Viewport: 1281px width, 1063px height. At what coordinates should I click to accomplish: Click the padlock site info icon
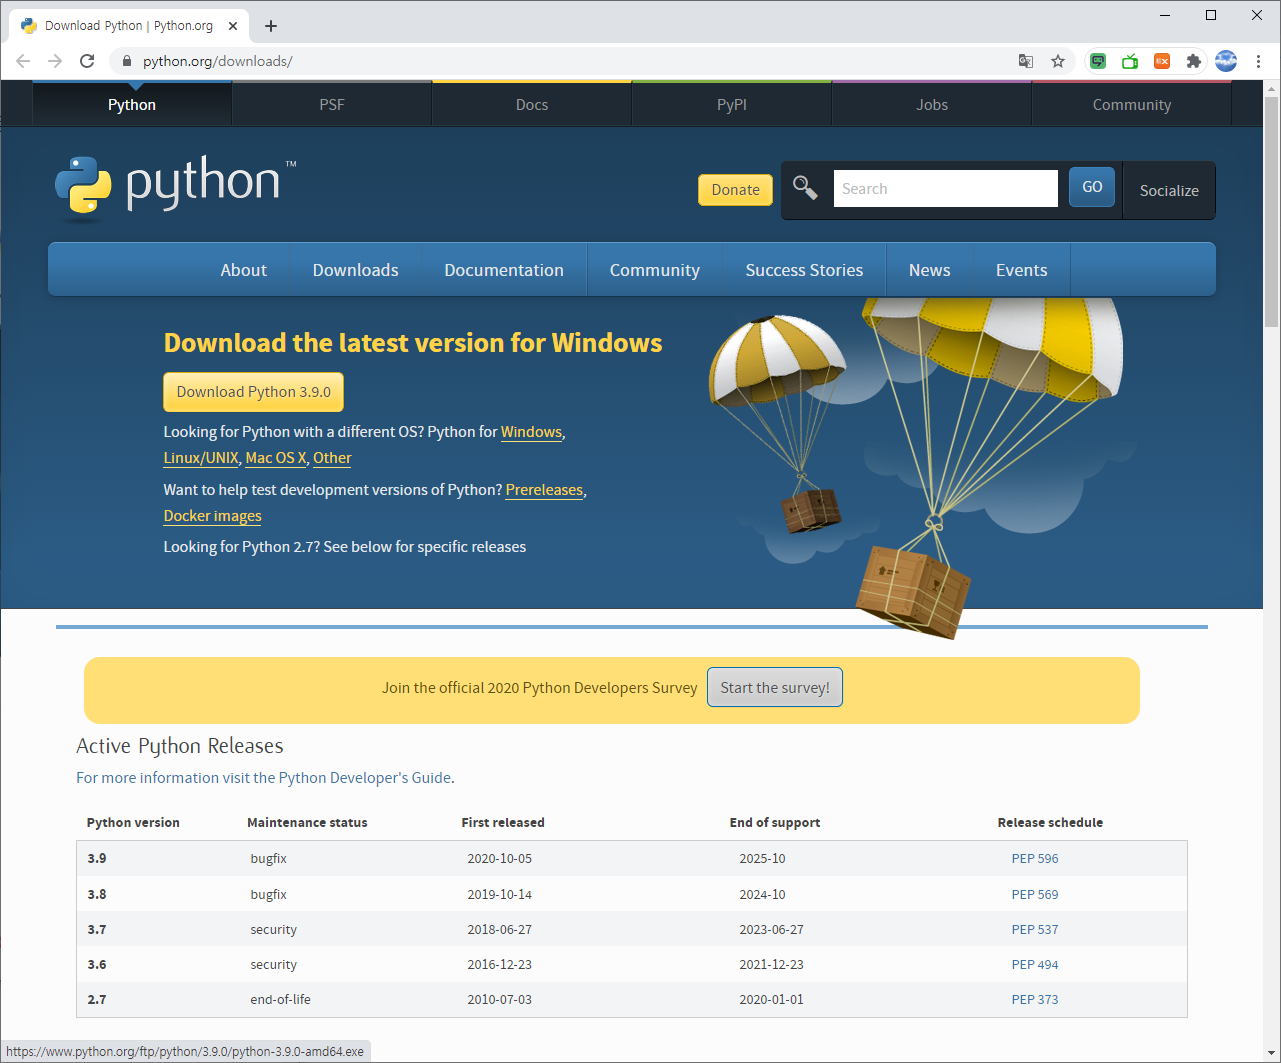pyautogui.click(x=126, y=61)
